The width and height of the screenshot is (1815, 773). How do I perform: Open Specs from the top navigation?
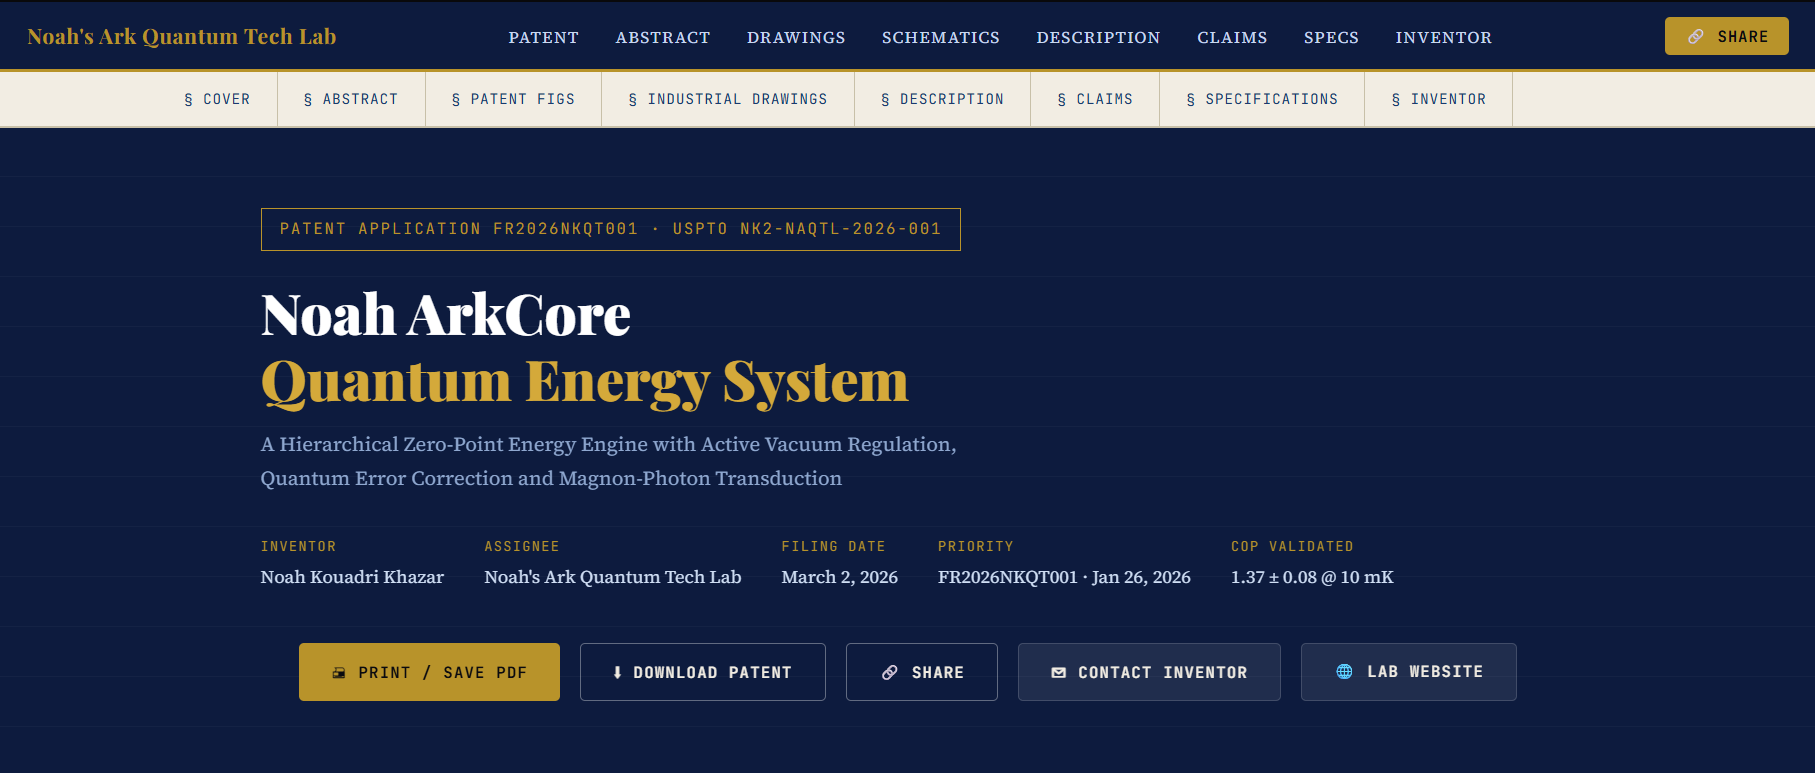[x=1331, y=38]
